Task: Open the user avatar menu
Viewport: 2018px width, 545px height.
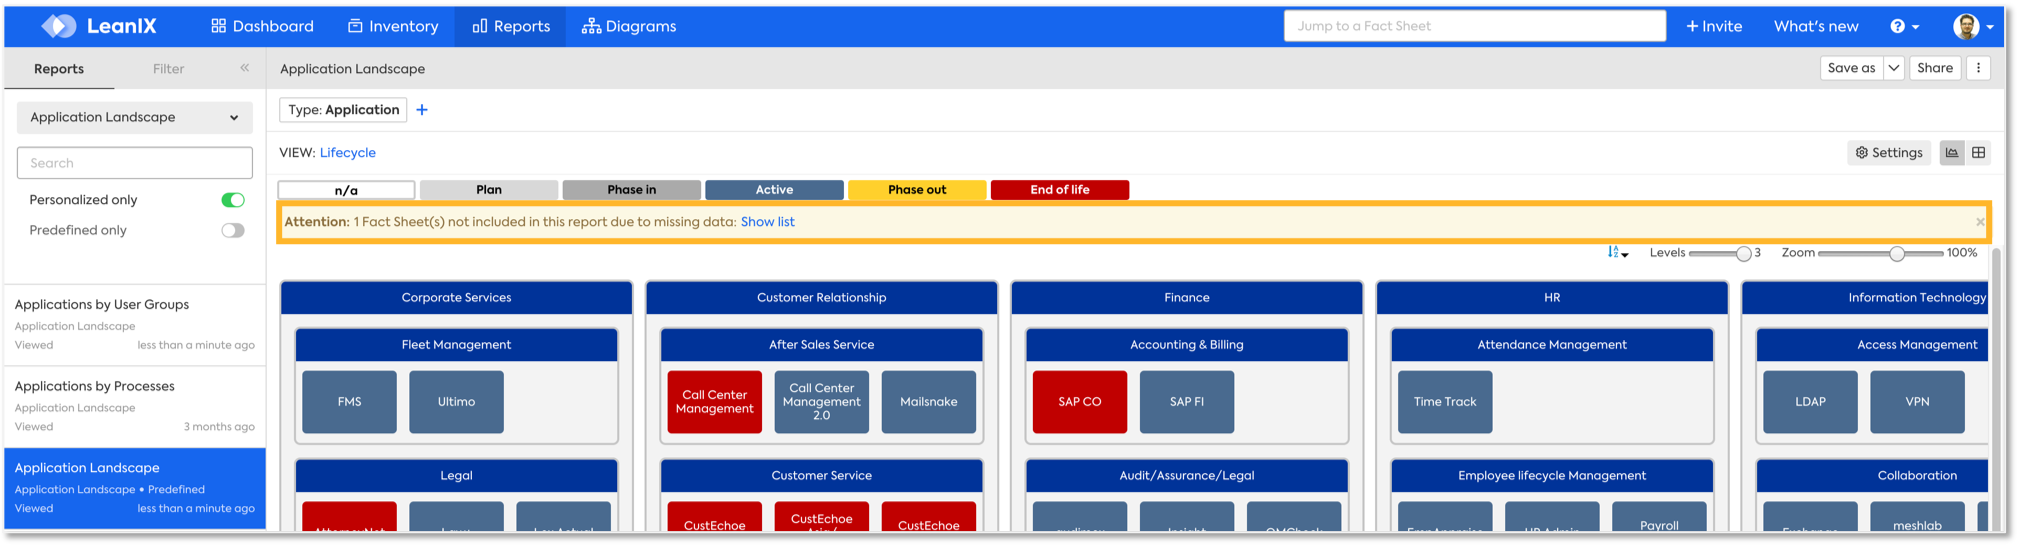Action: click(1974, 26)
